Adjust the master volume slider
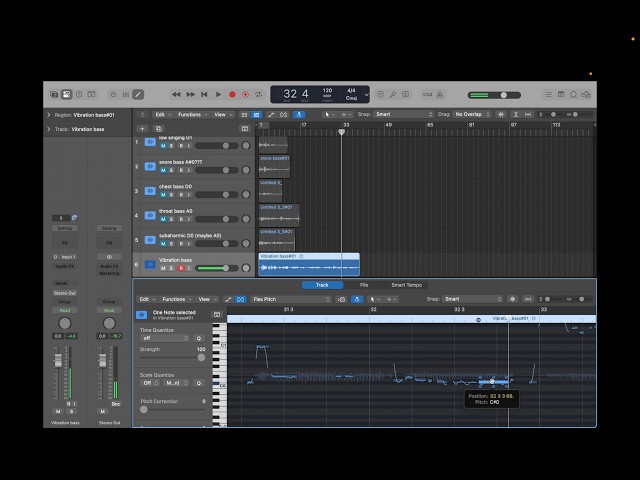This screenshot has height=480, width=640. (494, 95)
